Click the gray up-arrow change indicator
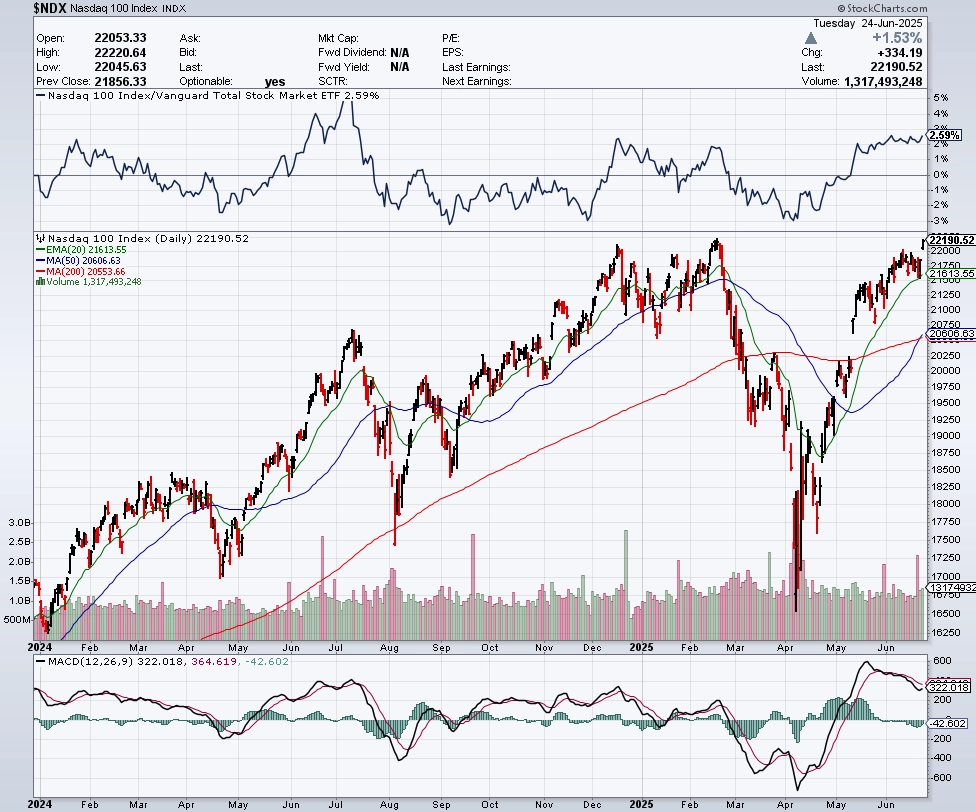Image resolution: width=976 pixels, height=812 pixels. (810, 38)
